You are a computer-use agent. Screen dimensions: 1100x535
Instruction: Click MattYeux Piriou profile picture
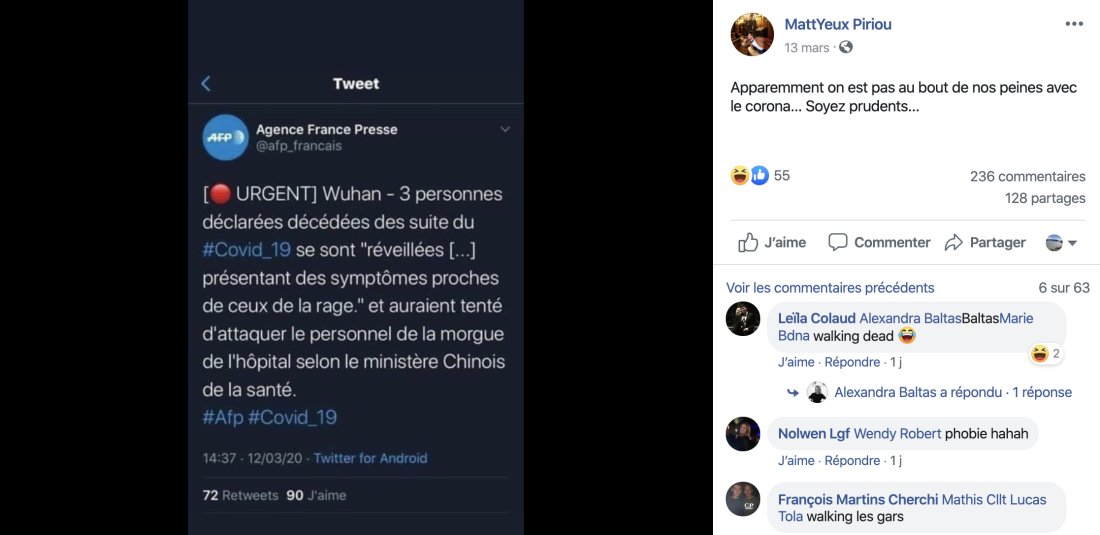[752, 34]
